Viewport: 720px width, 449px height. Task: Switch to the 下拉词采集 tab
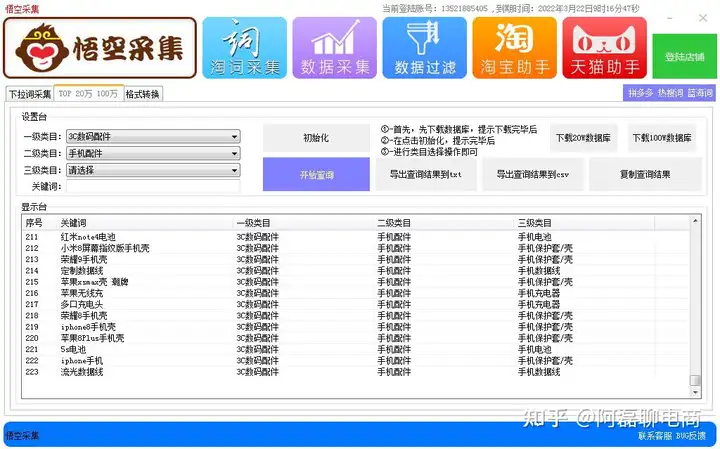pyautogui.click(x=30, y=94)
